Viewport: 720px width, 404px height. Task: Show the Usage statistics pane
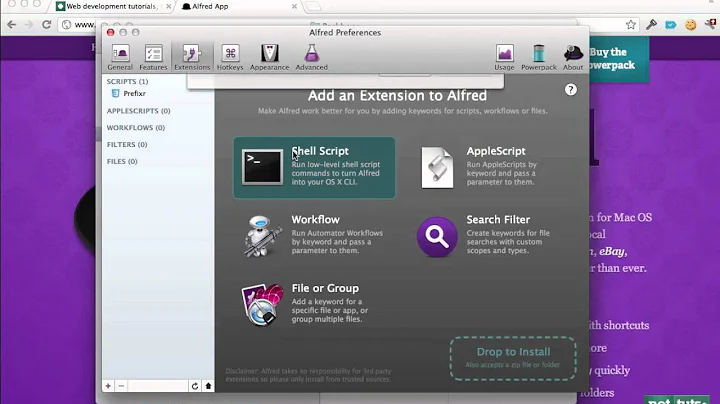coord(504,57)
